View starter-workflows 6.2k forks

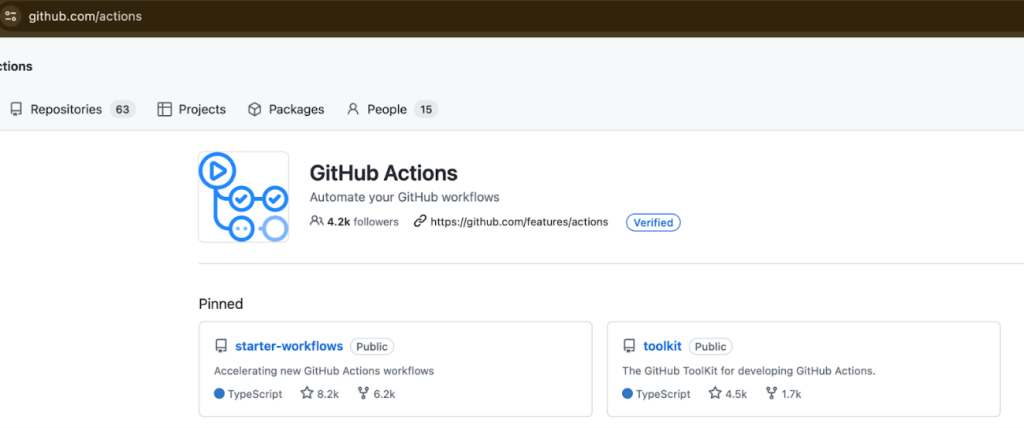point(376,394)
